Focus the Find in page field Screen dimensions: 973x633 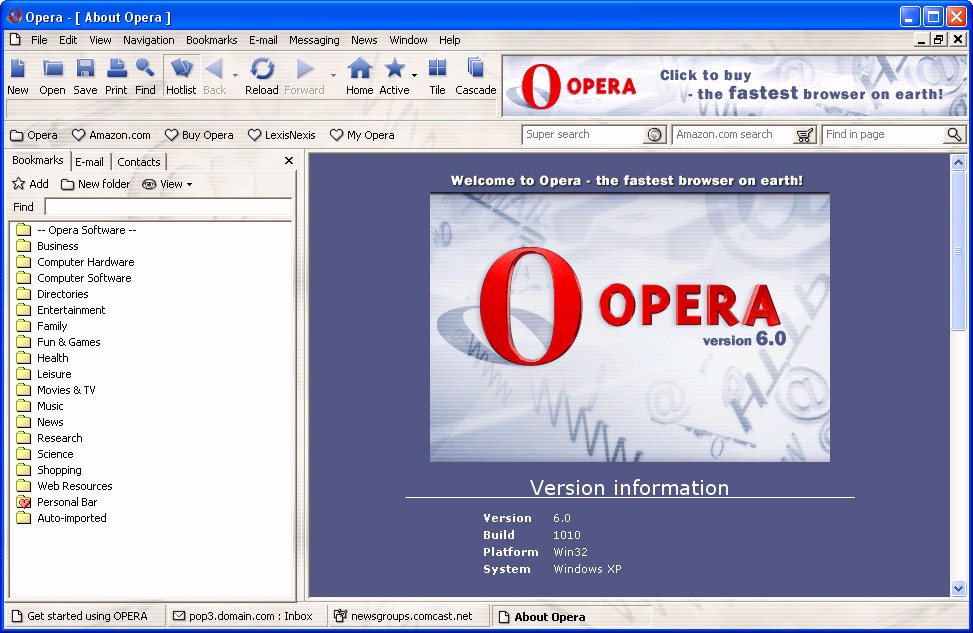pyautogui.click(x=884, y=135)
